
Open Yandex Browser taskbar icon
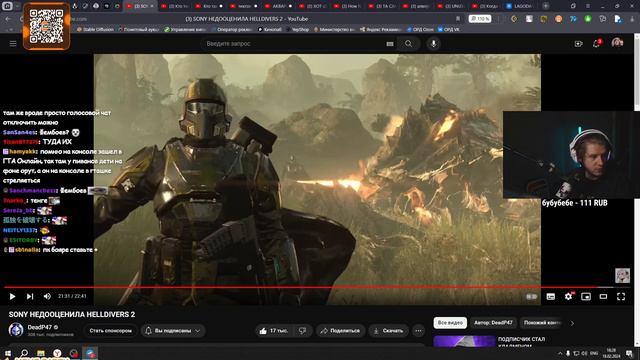point(57,353)
